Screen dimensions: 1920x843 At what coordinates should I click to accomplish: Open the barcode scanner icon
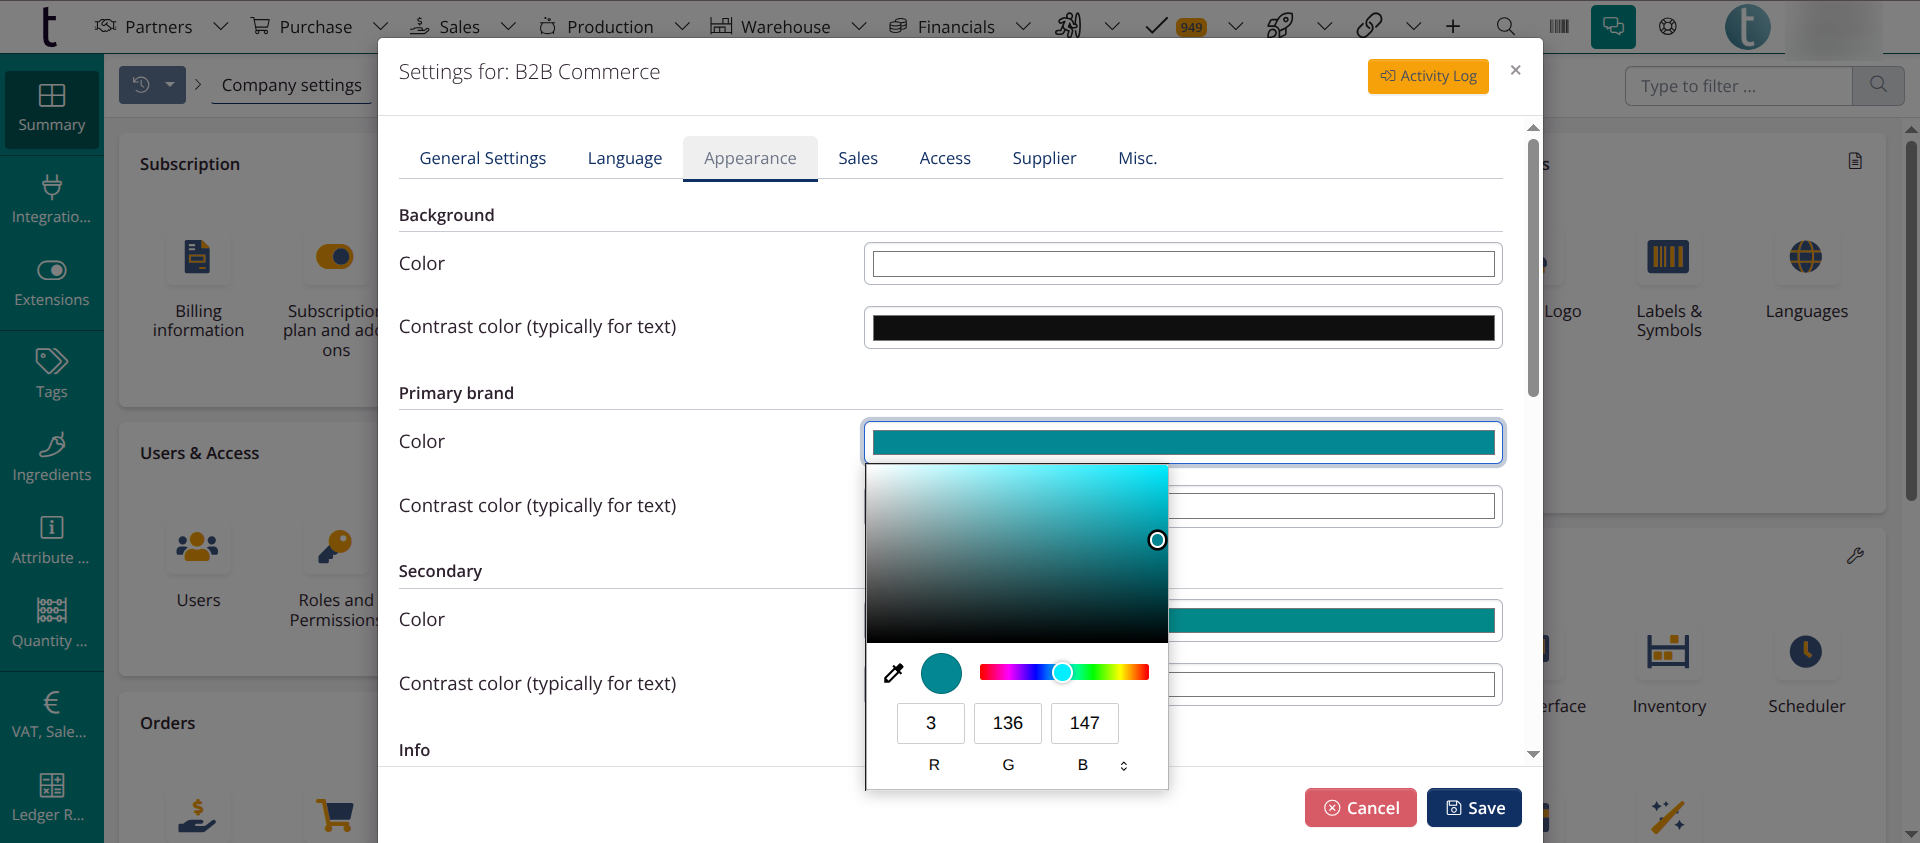pos(1559,27)
